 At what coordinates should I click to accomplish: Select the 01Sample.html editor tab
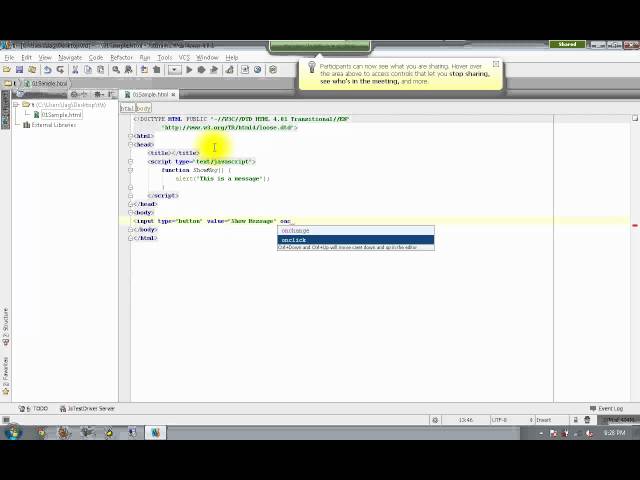147,94
